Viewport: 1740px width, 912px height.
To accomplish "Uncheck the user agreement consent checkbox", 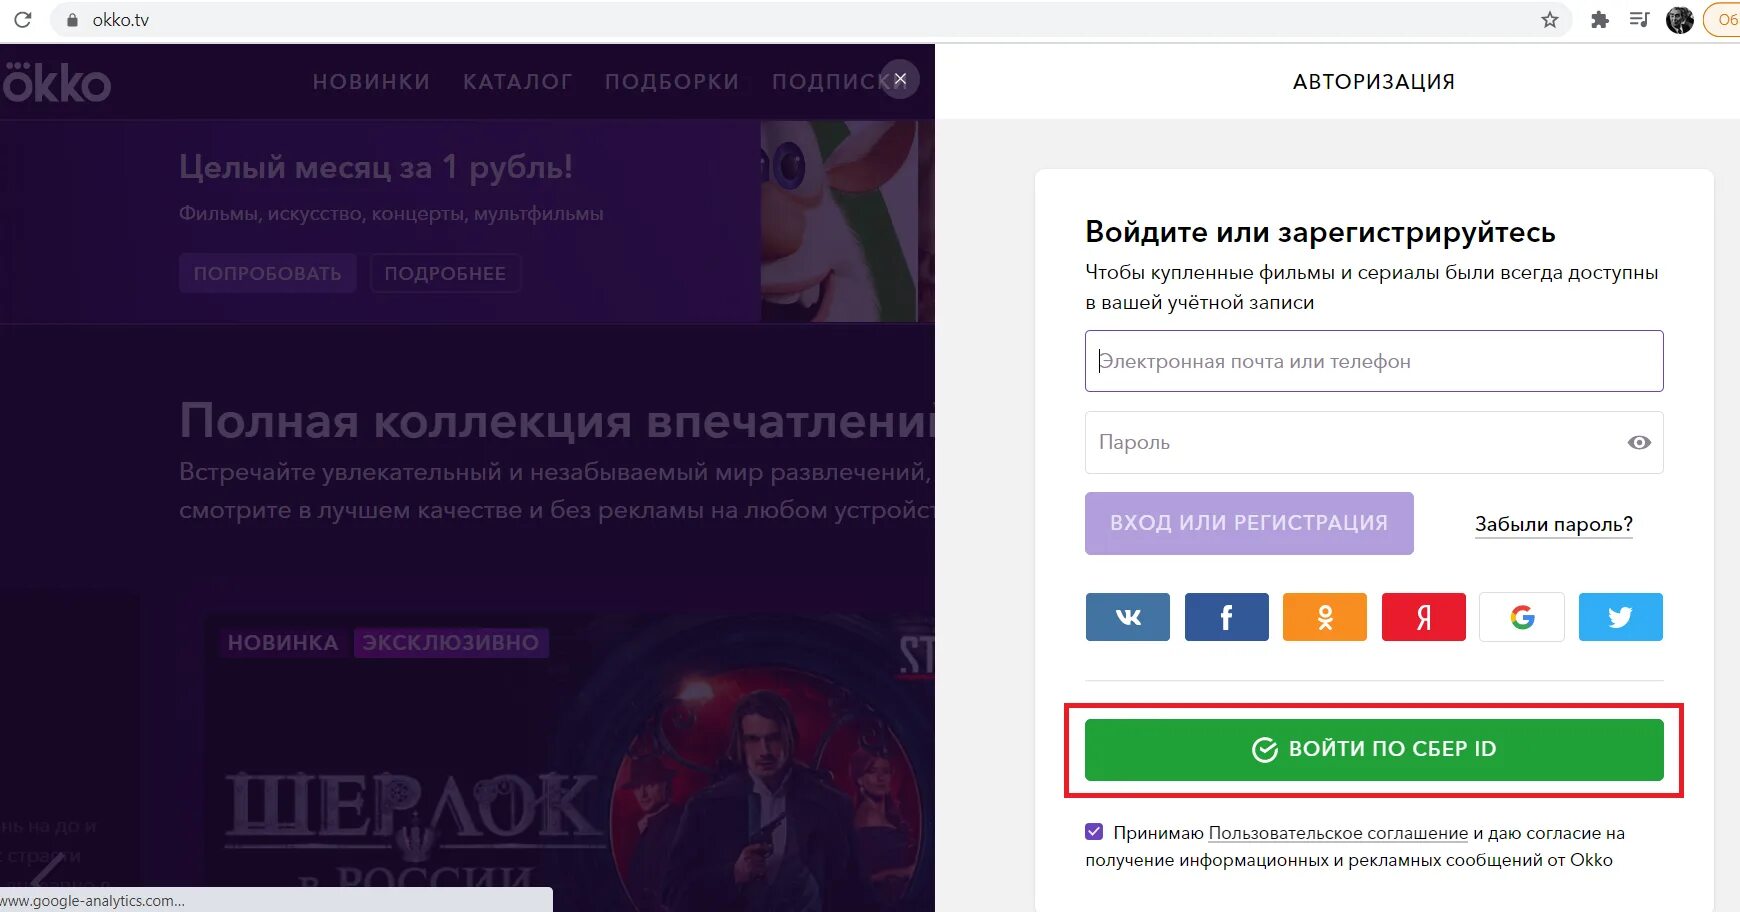I will pyautogui.click(x=1094, y=832).
